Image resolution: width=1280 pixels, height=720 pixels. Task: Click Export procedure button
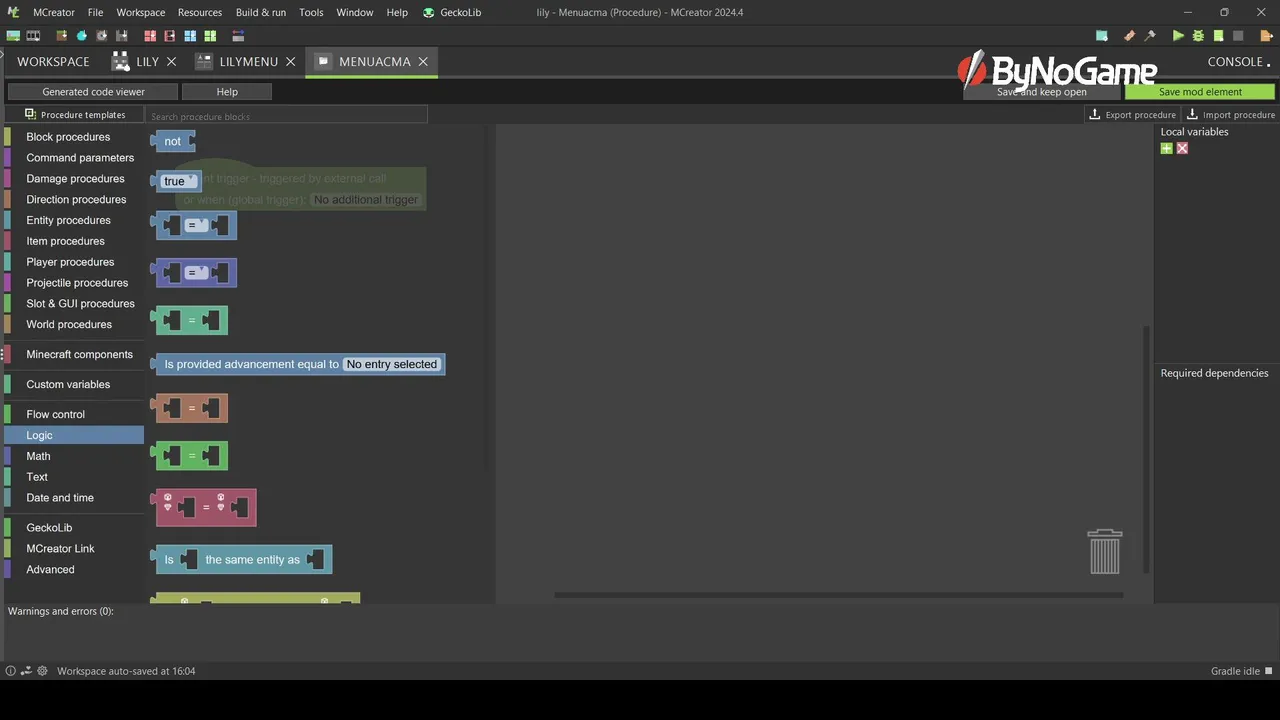(1132, 115)
